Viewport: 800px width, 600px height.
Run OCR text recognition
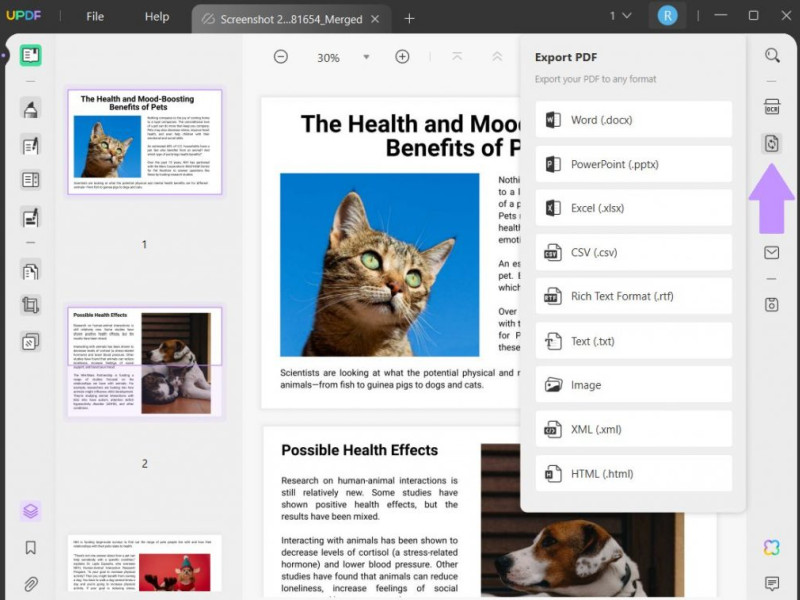[772, 107]
